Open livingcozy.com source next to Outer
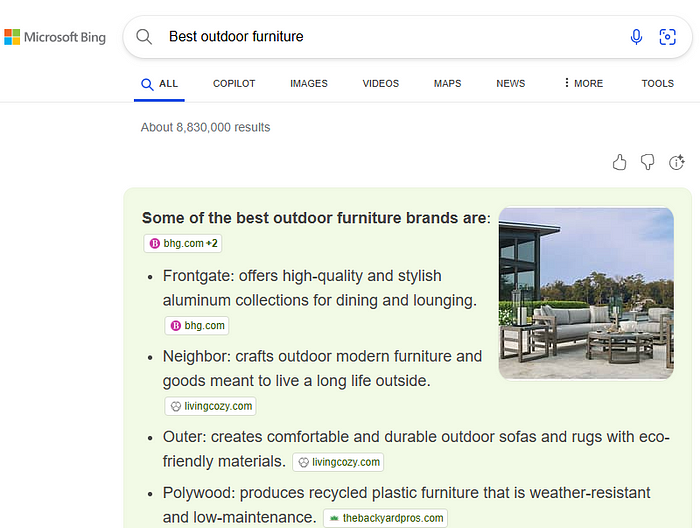The width and height of the screenshot is (700, 528). 338,462
